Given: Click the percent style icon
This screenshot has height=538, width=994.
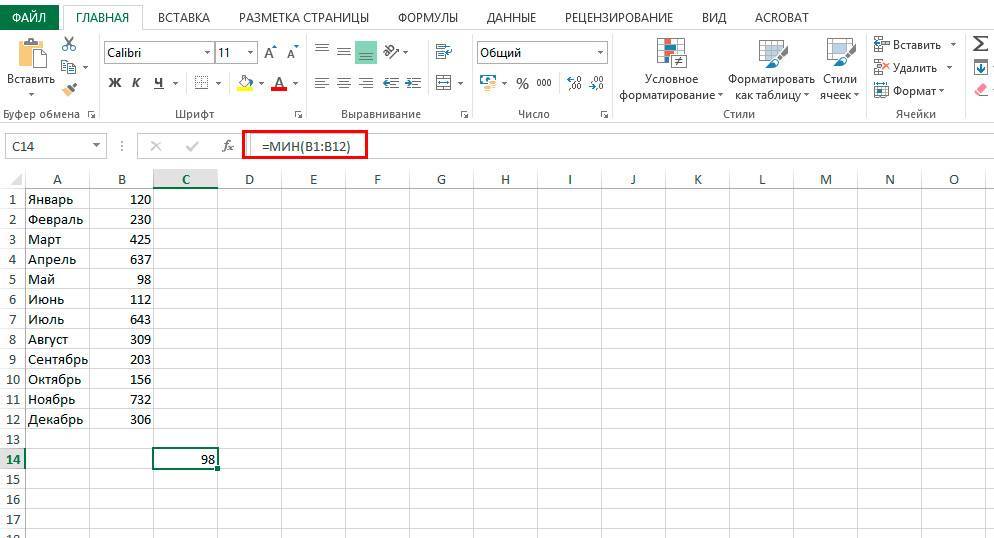Looking at the screenshot, I should click(x=522, y=83).
